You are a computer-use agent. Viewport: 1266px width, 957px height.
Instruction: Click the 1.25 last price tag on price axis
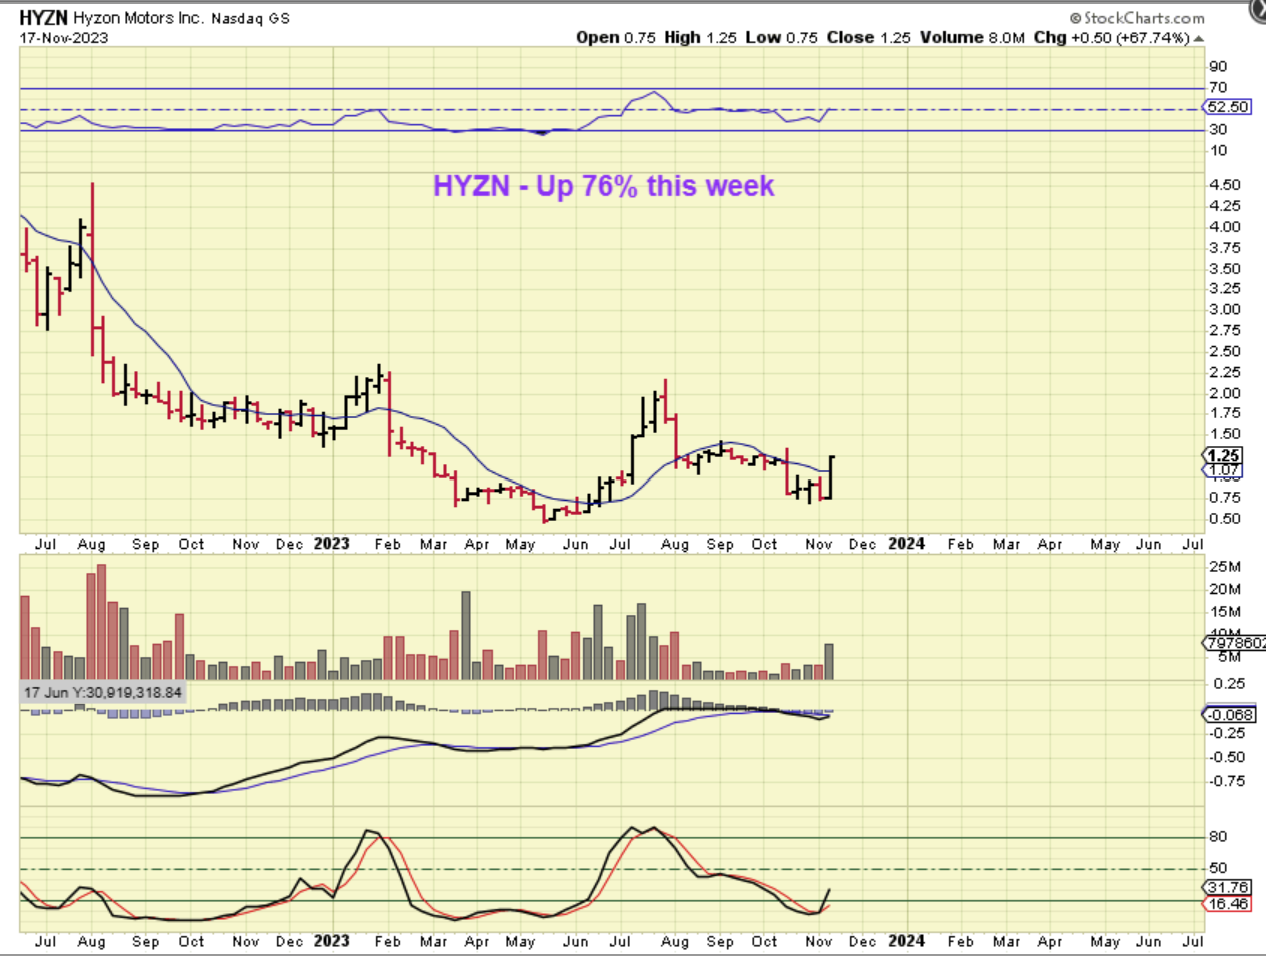pyautogui.click(x=1223, y=455)
